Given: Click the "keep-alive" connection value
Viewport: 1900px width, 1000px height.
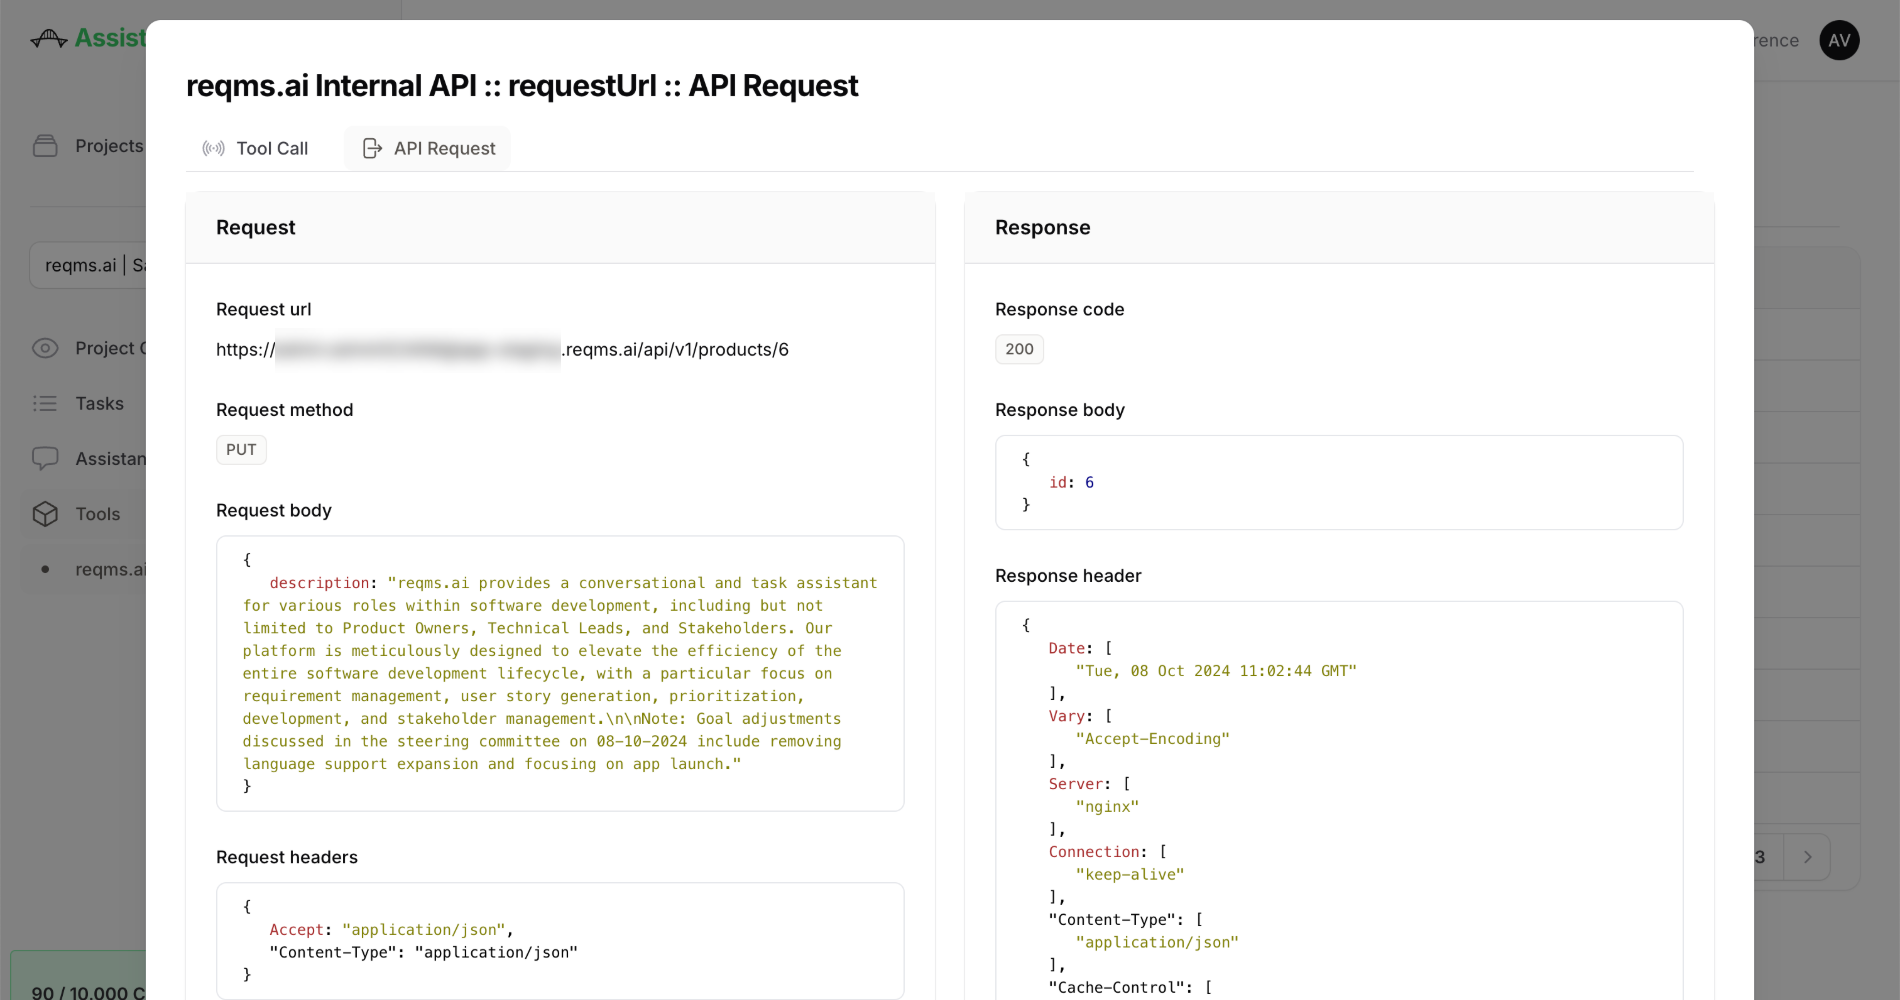Looking at the screenshot, I should pyautogui.click(x=1130, y=875).
